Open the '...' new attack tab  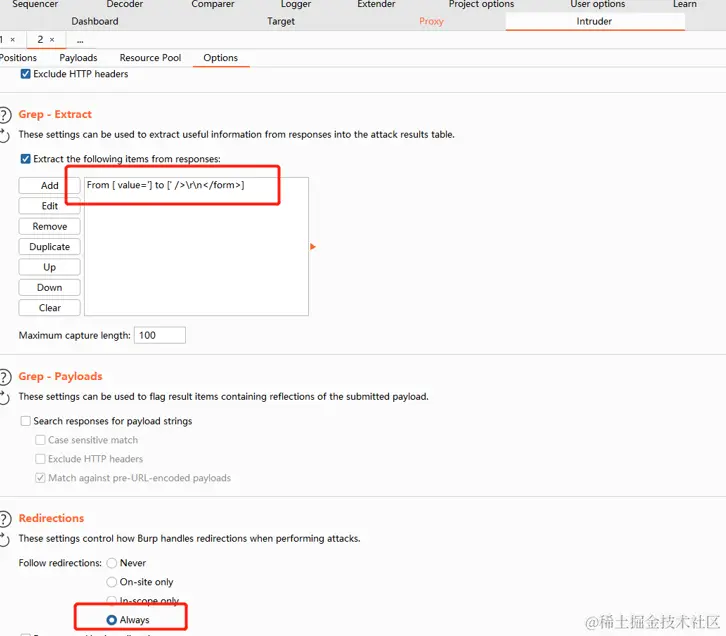pos(80,41)
